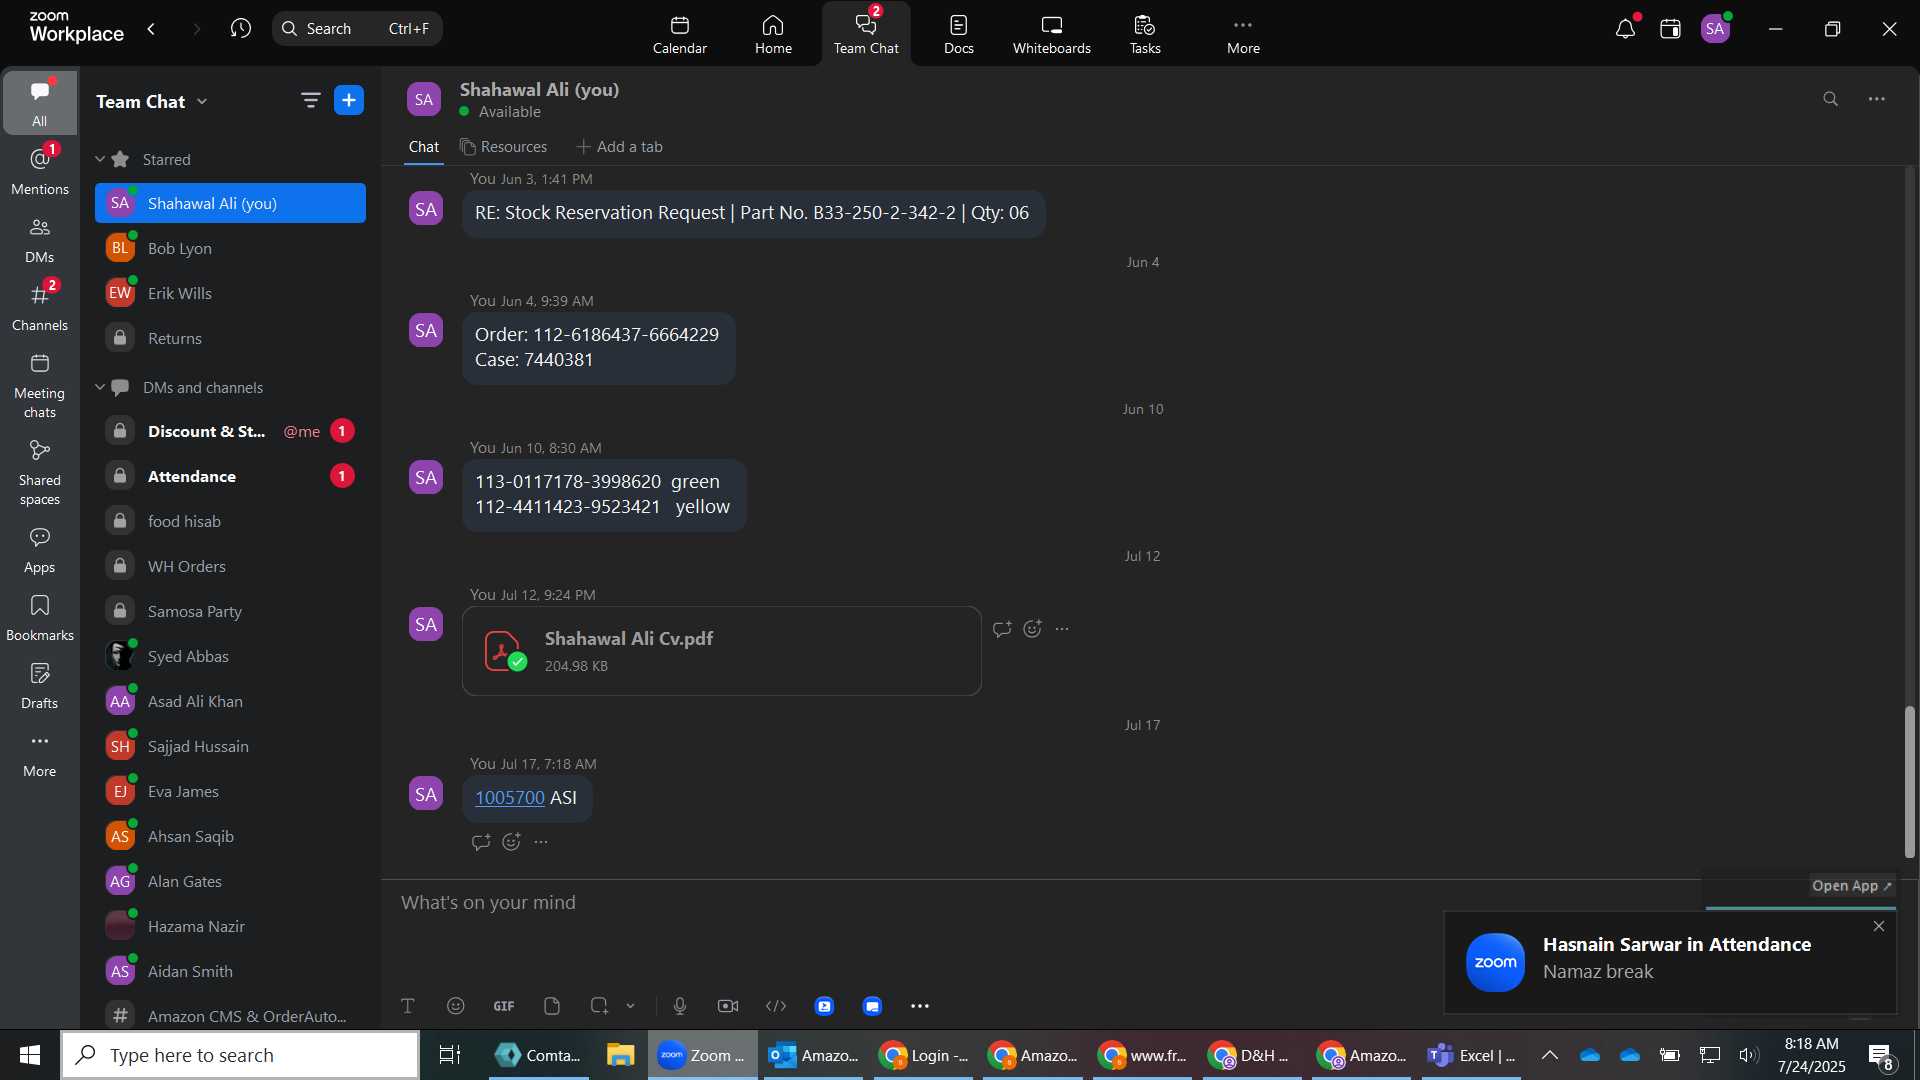Screen dimensions: 1920x1080
Task: Click Add a tab
Action: pos(619,147)
